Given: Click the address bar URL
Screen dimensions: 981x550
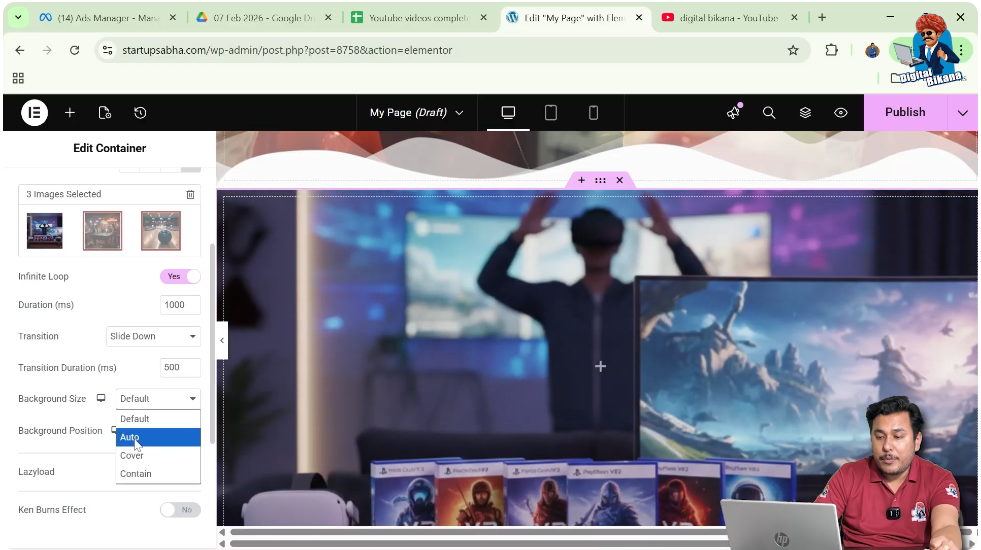Looking at the screenshot, I should pyautogui.click(x=287, y=50).
